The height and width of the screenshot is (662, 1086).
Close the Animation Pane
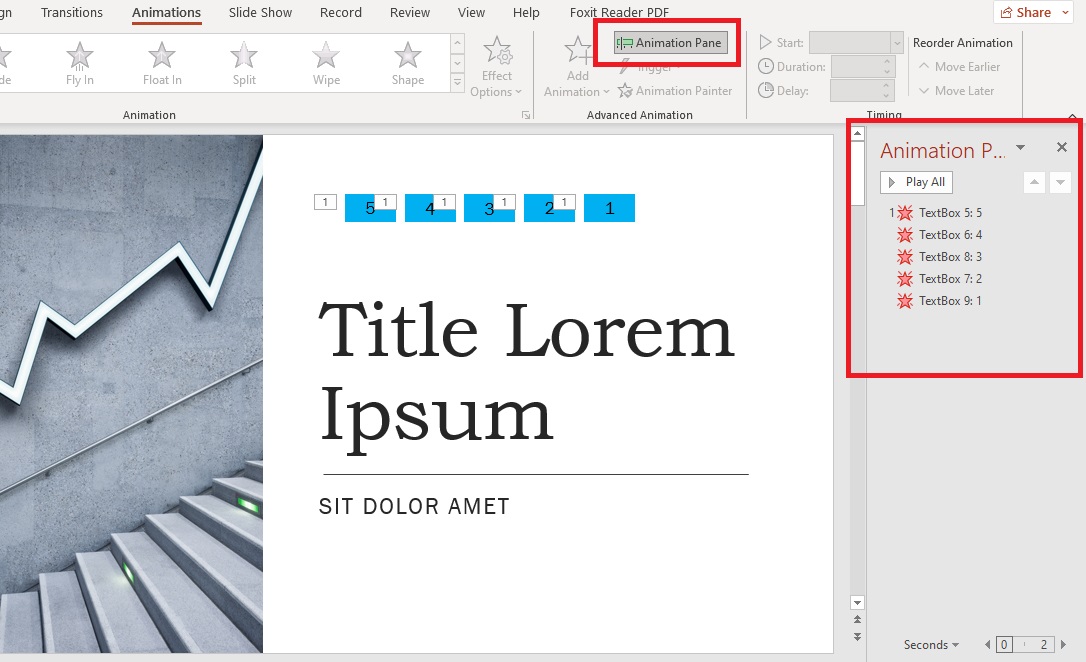[x=1062, y=147]
